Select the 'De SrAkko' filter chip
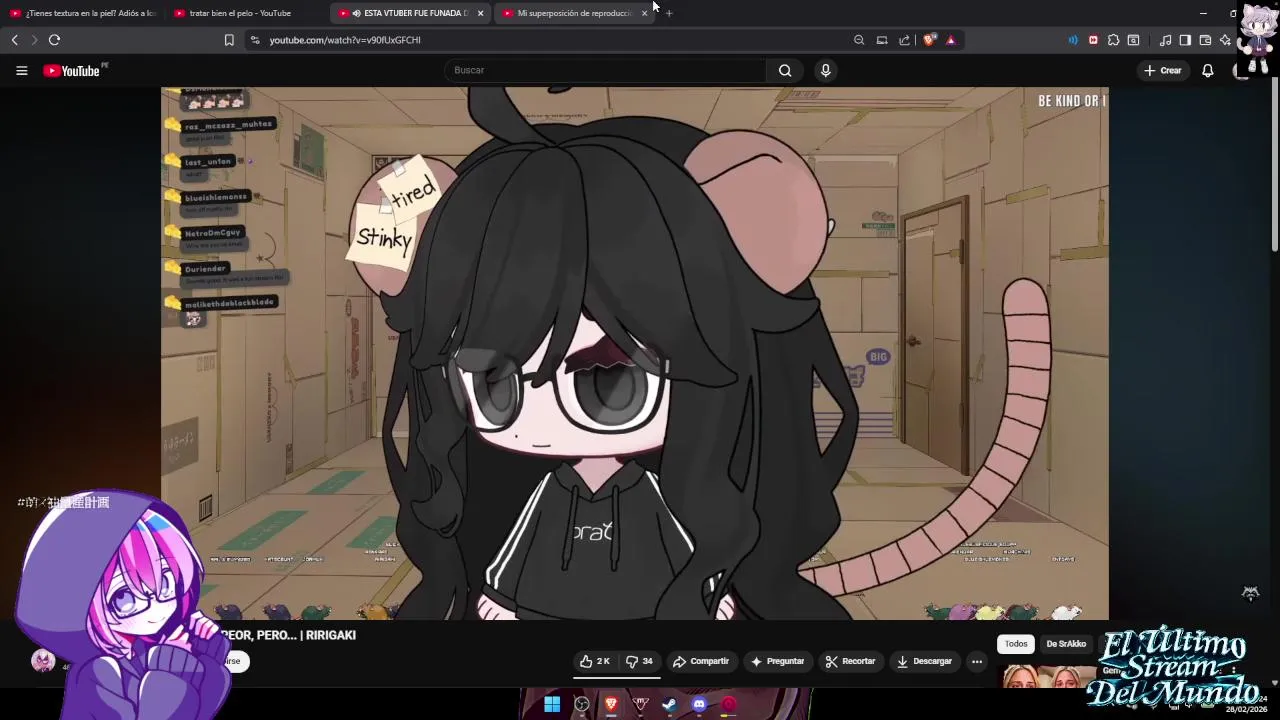Viewport: 1280px width, 720px height. pyautogui.click(x=1066, y=644)
